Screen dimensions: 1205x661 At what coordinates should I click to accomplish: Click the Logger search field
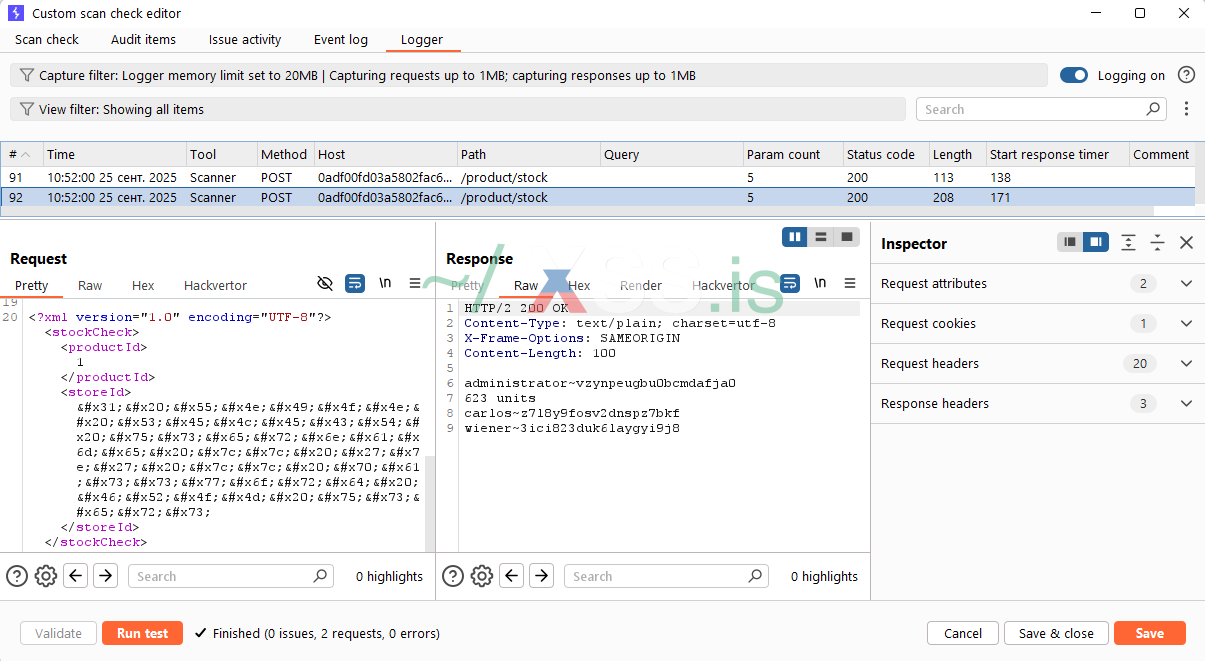(x=1041, y=109)
